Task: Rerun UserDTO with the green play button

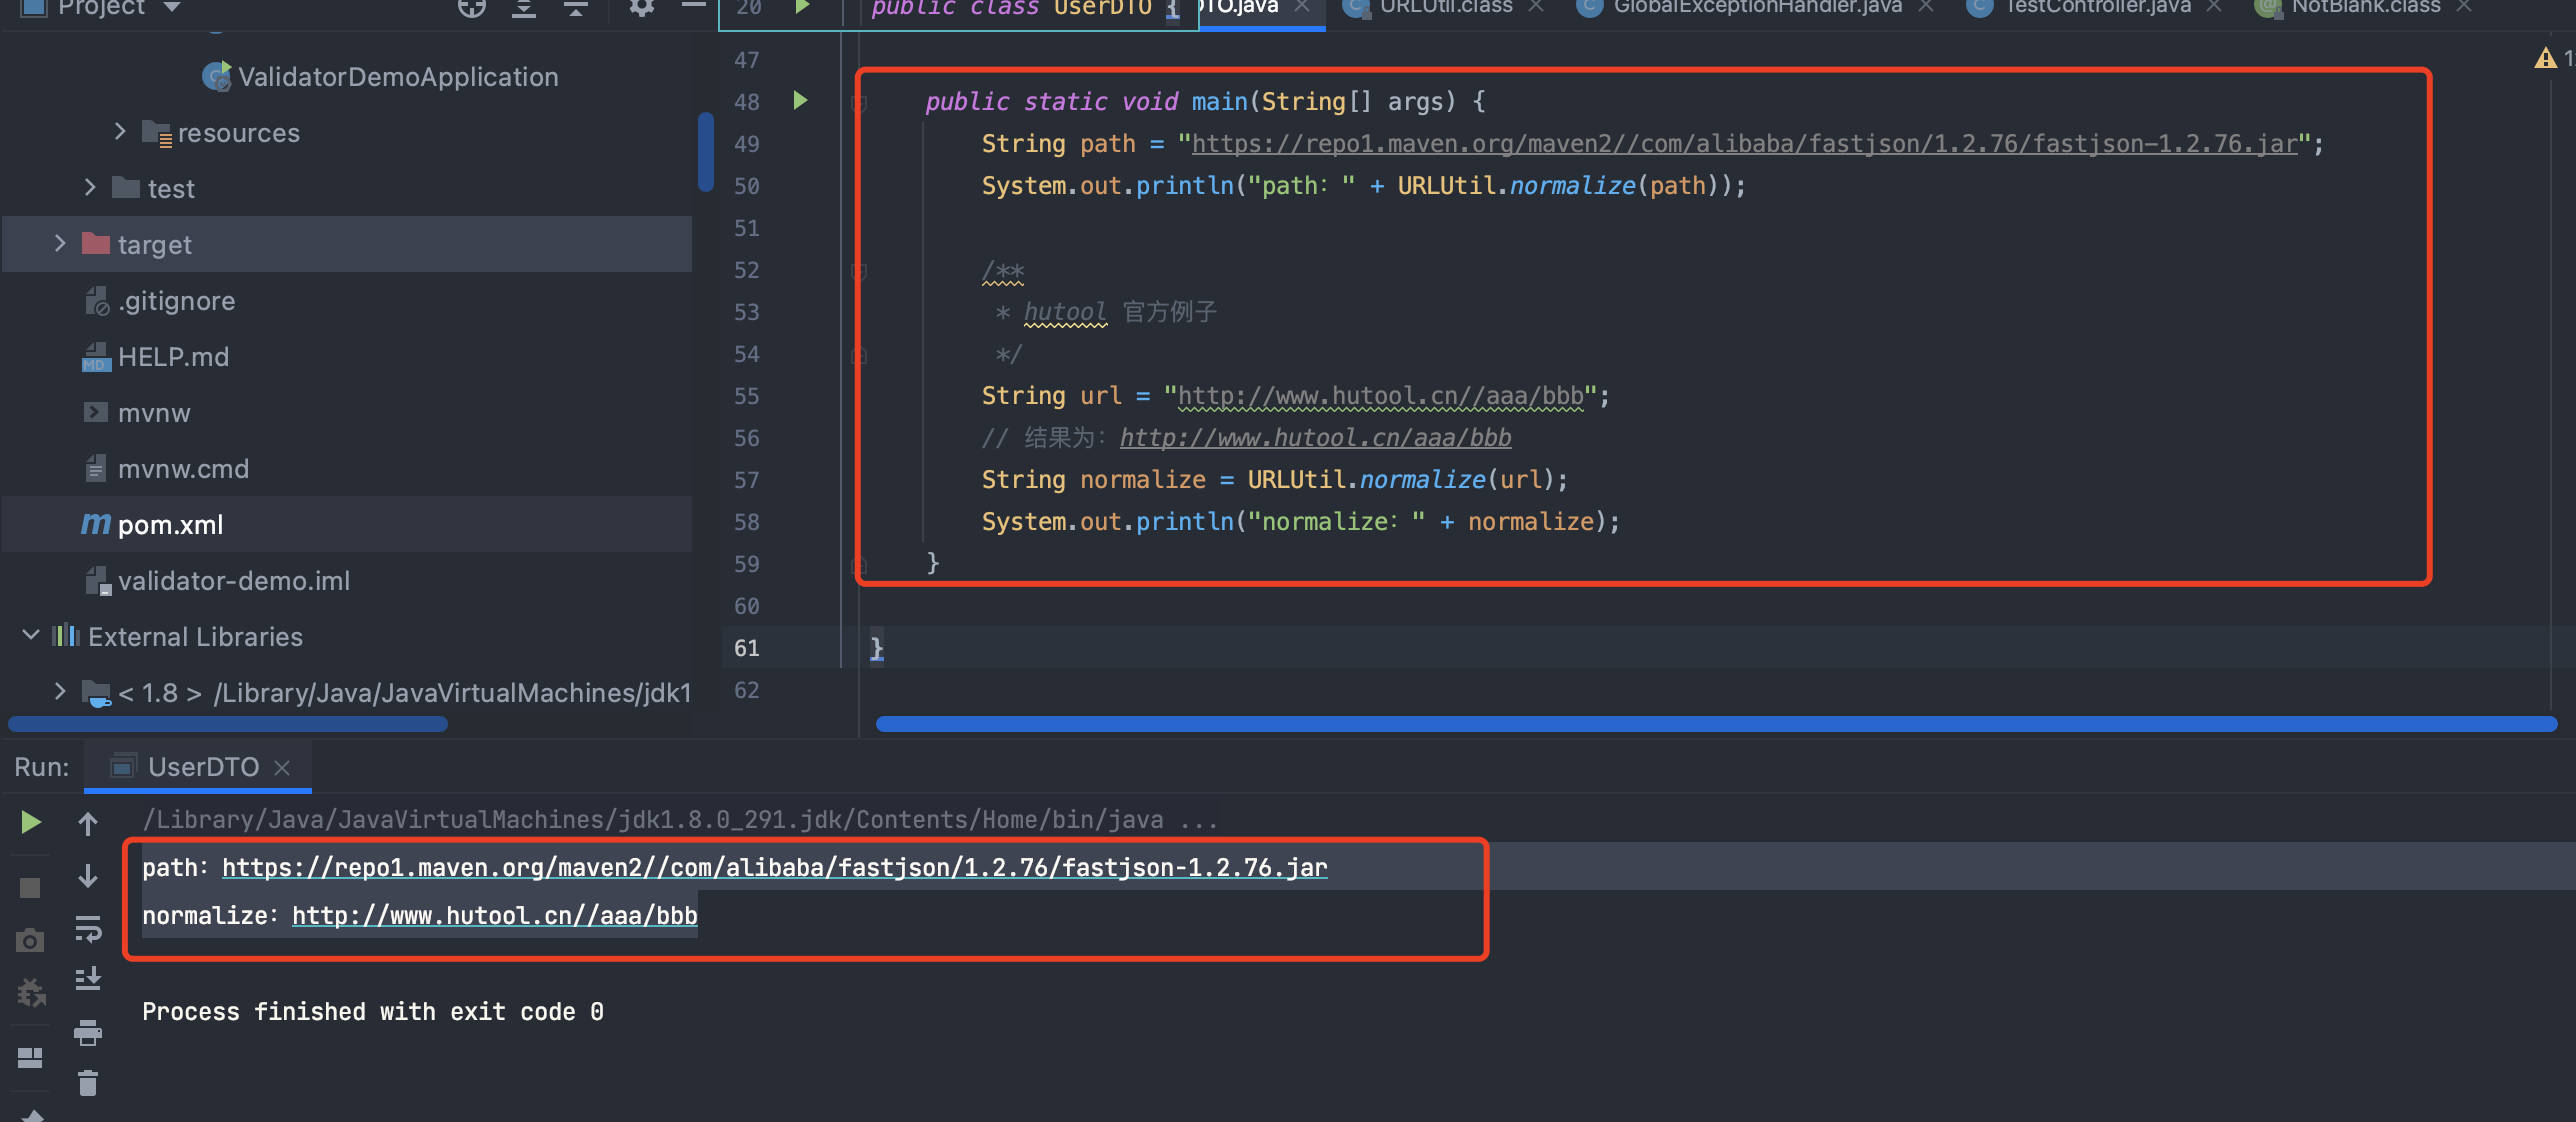Action: pos(31,822)
